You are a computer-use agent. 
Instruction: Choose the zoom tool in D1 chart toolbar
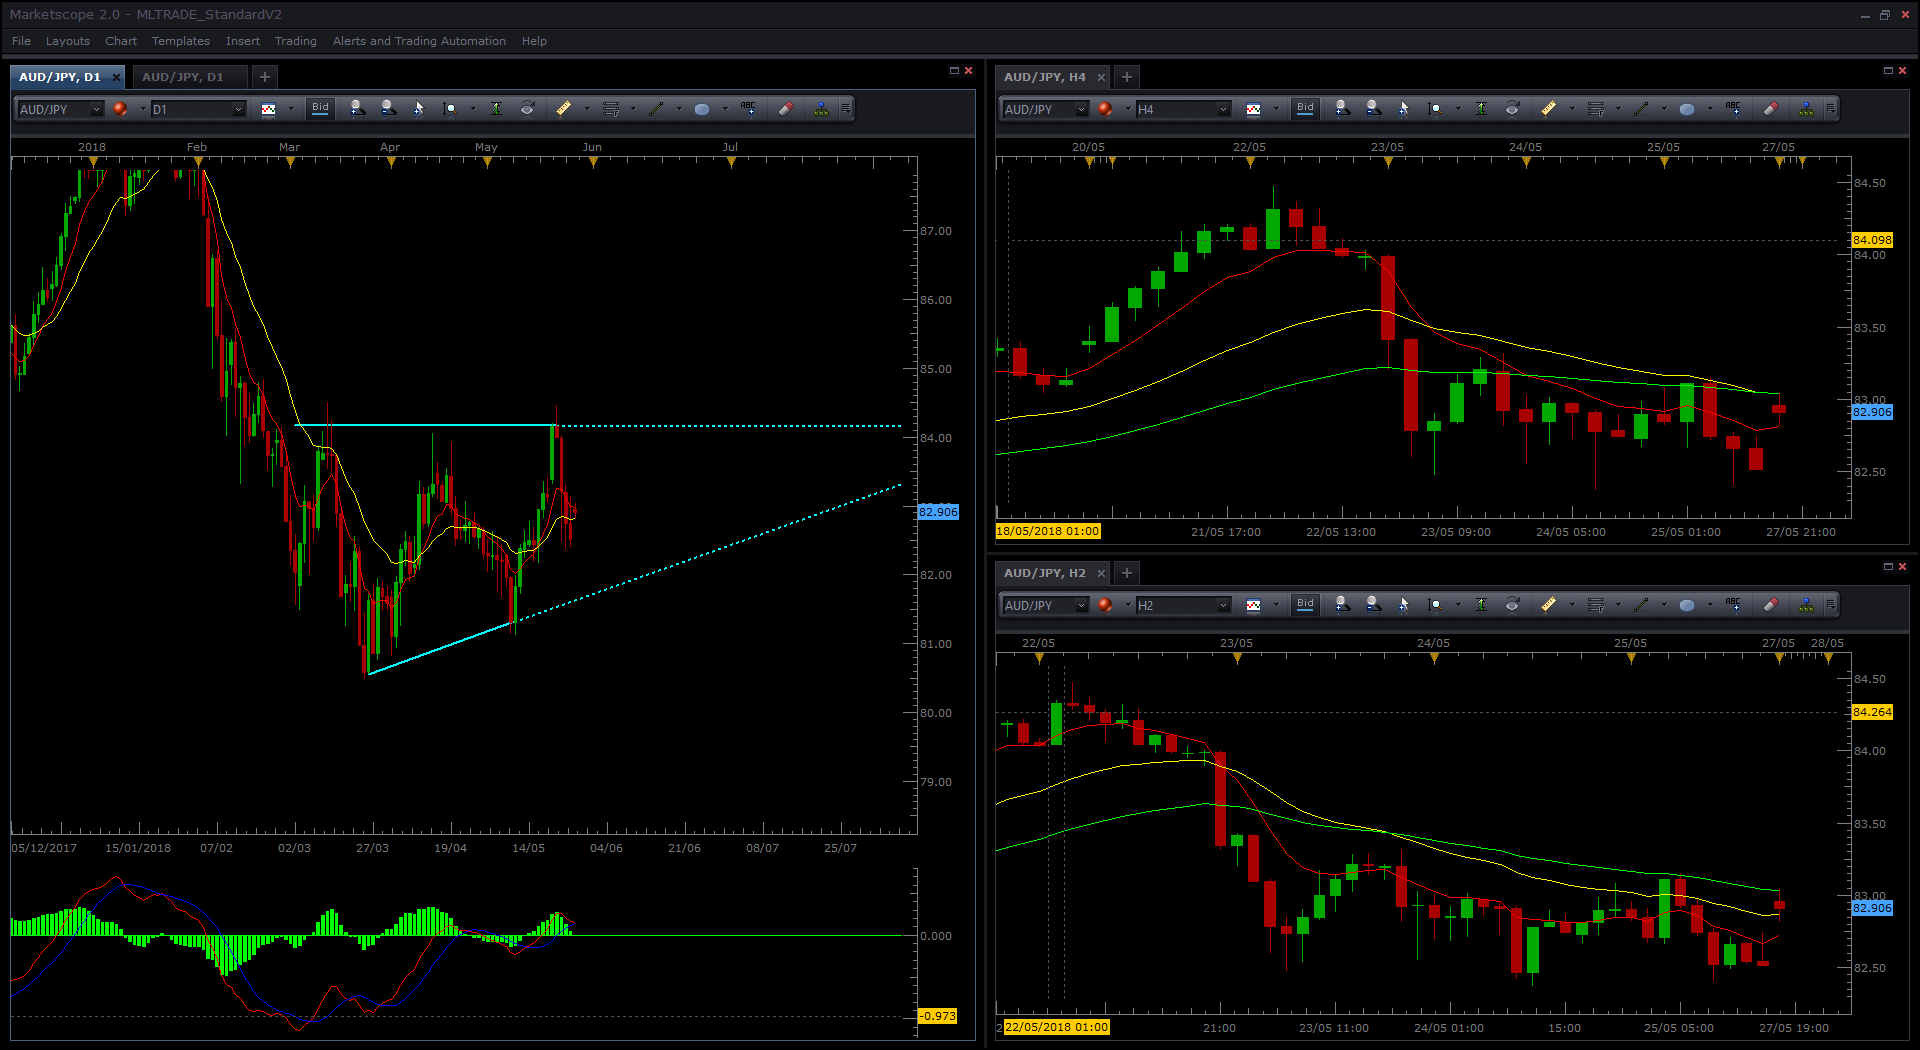450,109
